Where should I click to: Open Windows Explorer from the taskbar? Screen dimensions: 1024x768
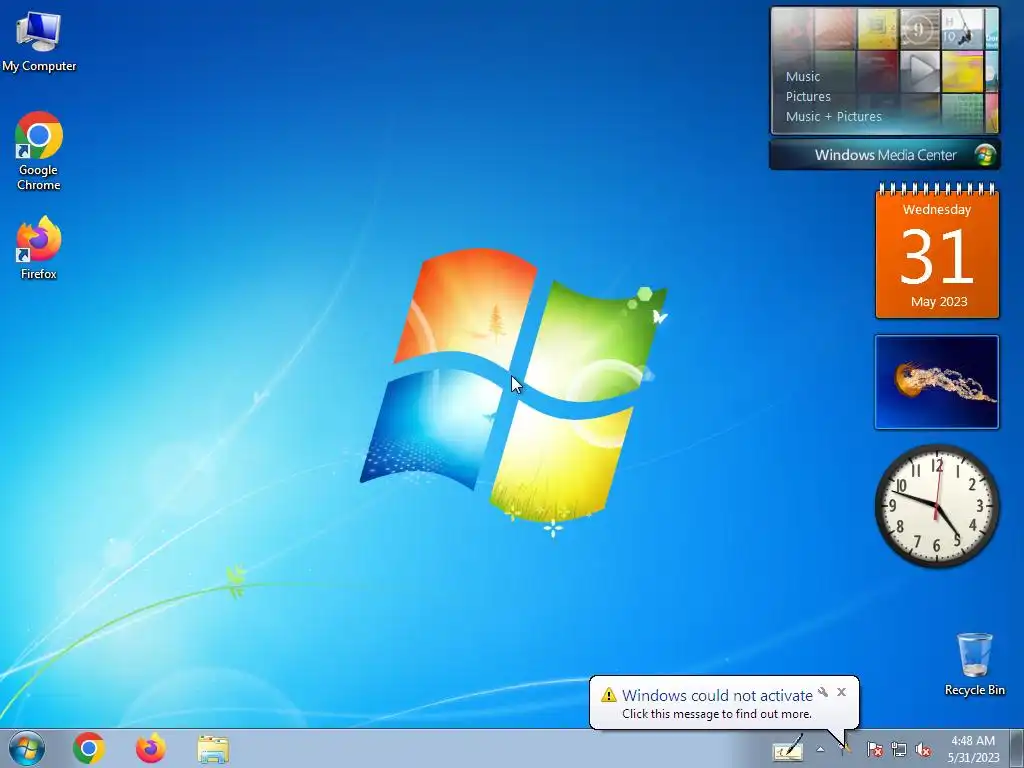213,749
